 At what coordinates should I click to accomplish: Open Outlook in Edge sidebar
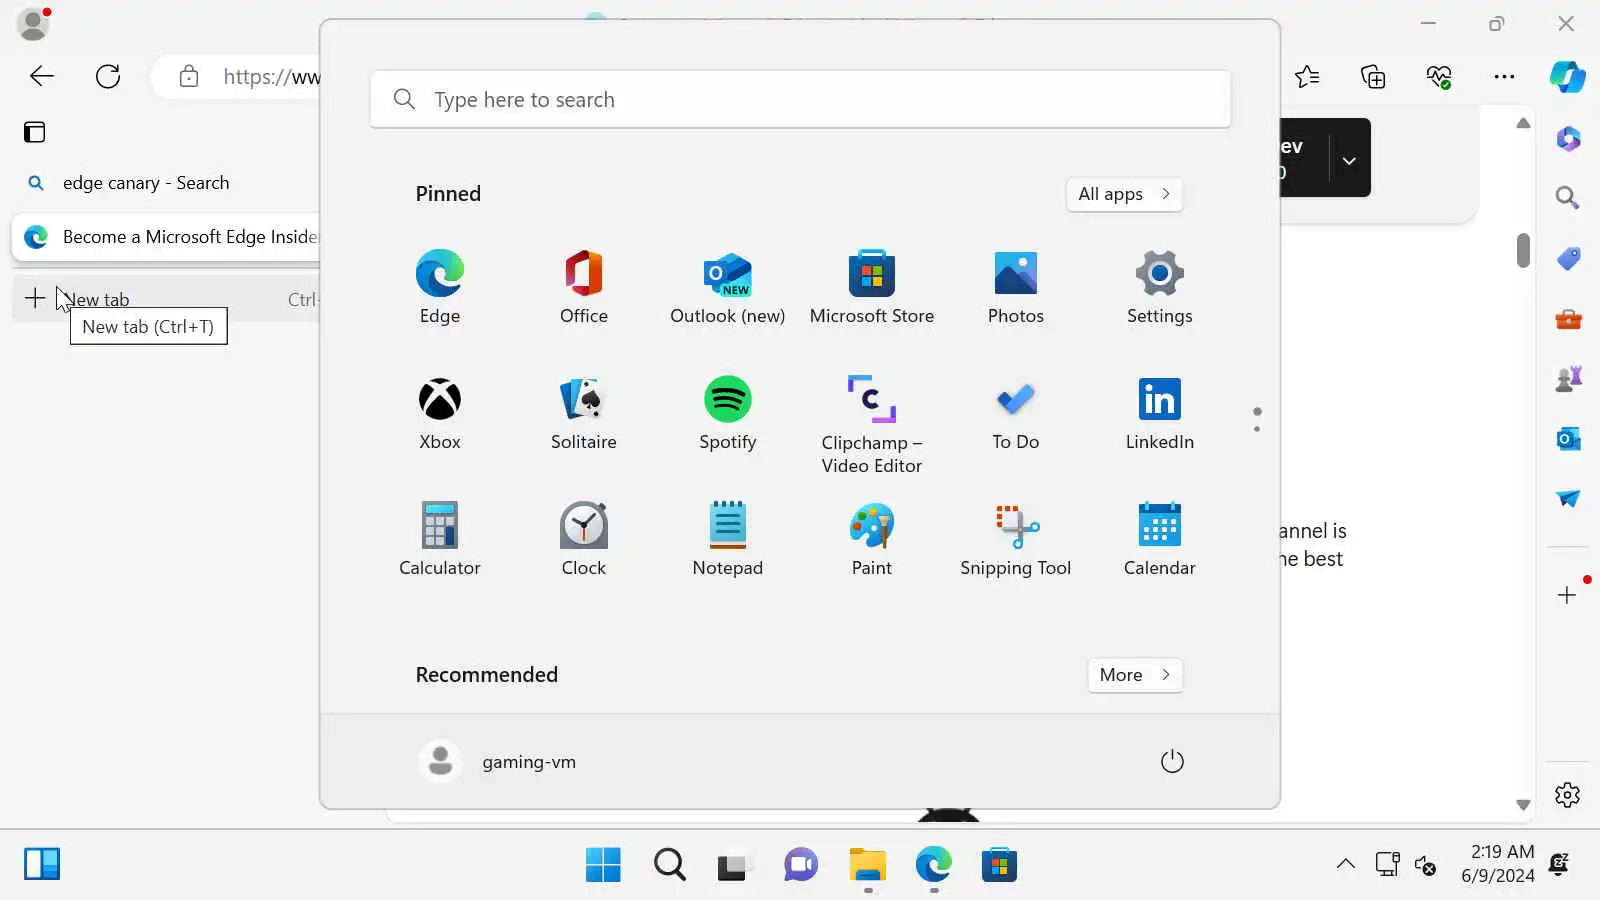1568,439
